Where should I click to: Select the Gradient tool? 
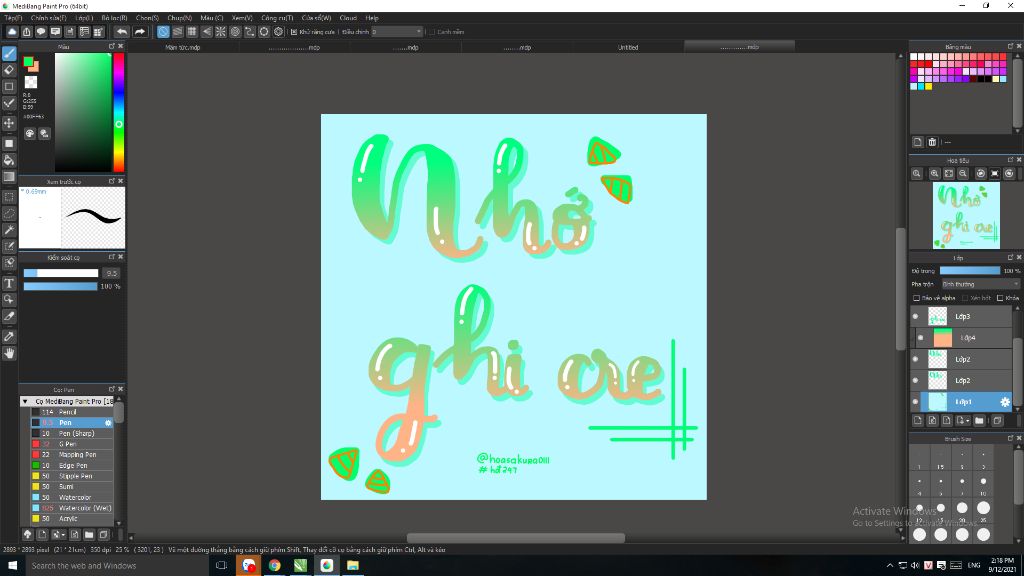pos(9,176)
